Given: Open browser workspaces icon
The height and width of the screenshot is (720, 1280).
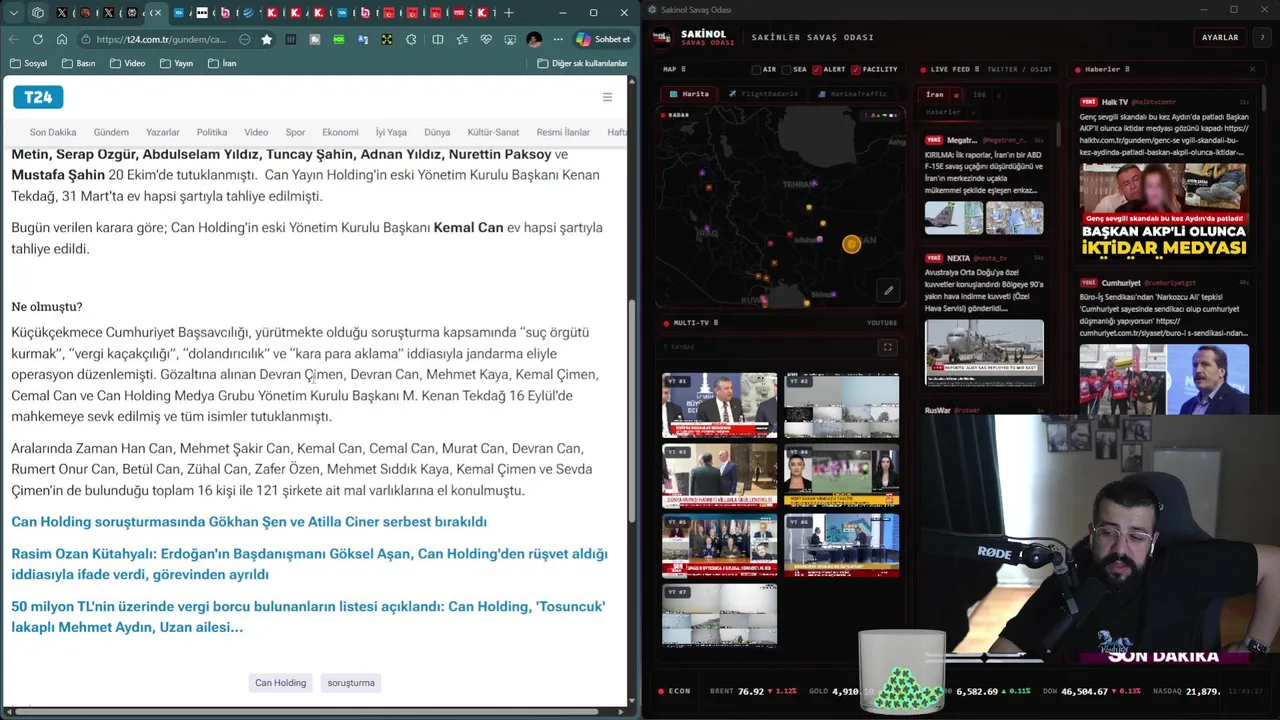Looking at the screenshot, I should [38, 13].
